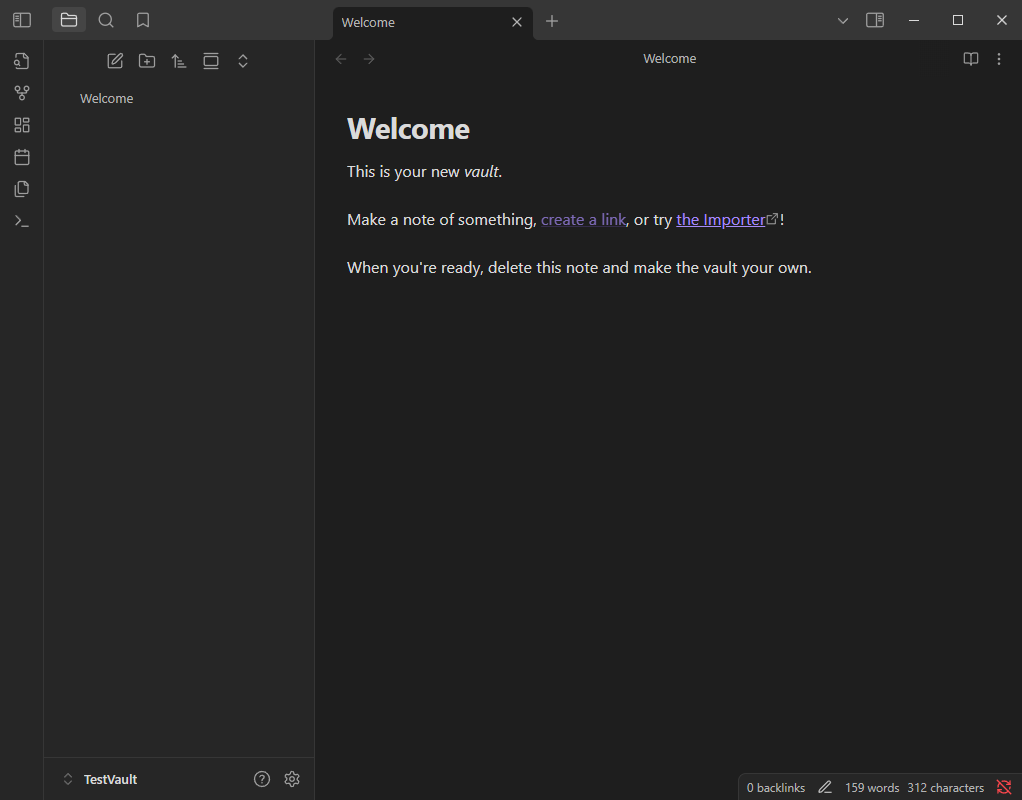Viewport: 1022px width, 800px height.
Task: Open today's daily note calendar icon
Action: (22, 156)
